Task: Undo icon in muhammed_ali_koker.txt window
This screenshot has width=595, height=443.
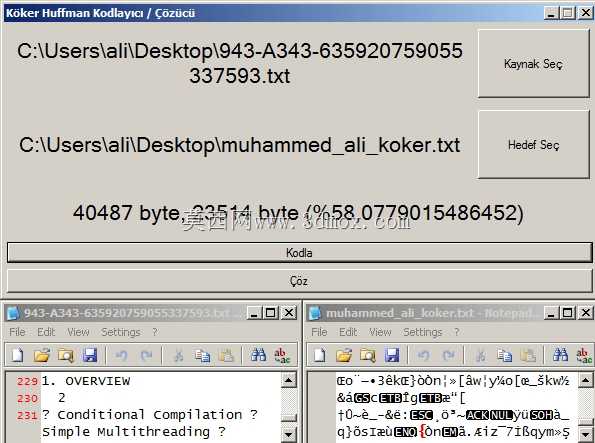Action: [x=424, y=355]
